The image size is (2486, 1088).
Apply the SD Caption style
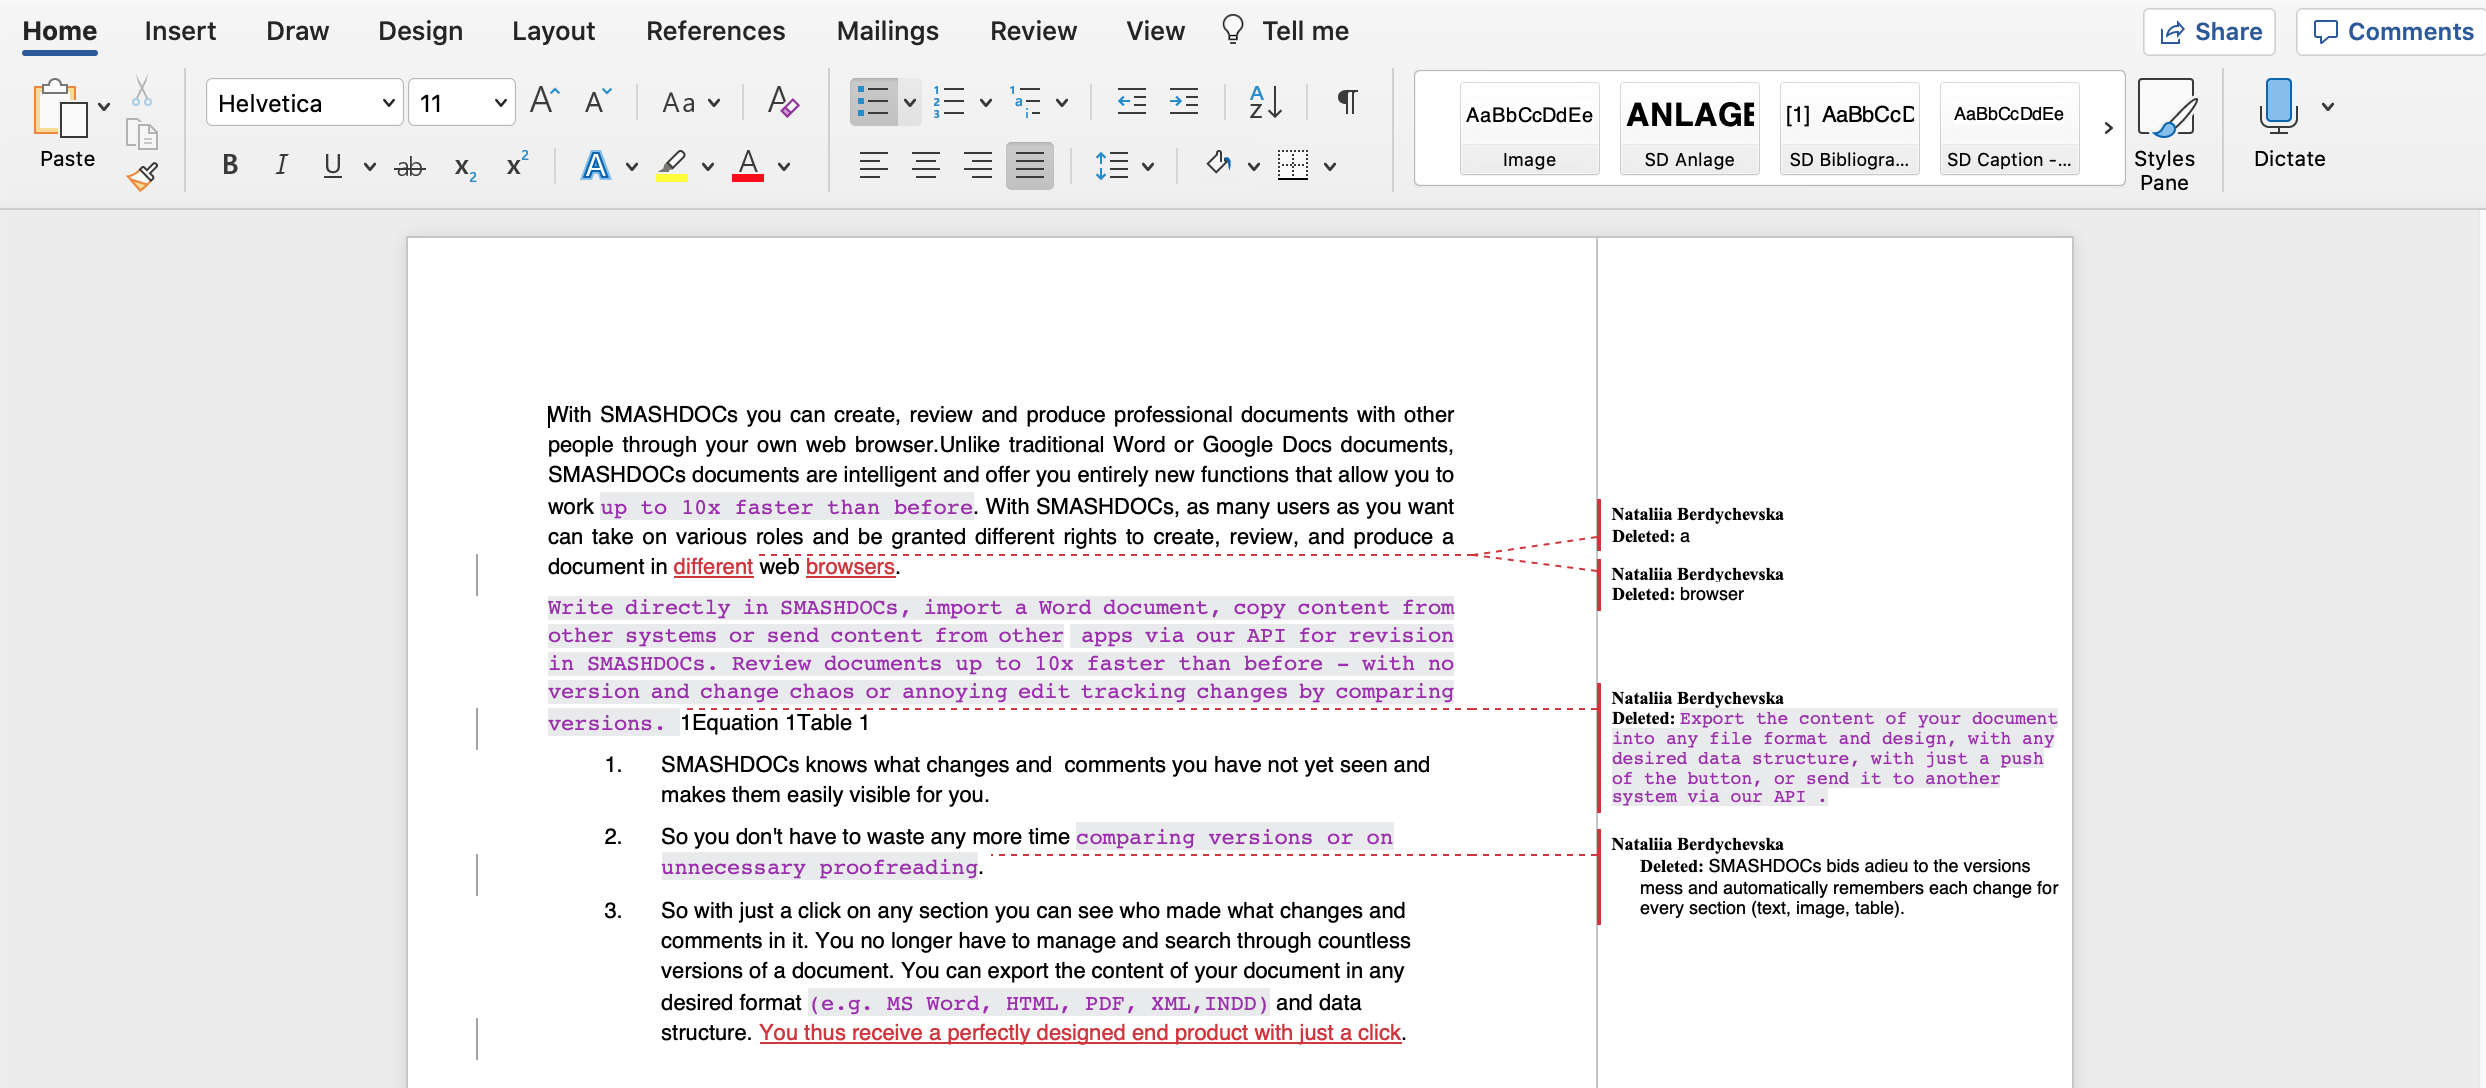pyautogui.click(x=2009, y=129)
